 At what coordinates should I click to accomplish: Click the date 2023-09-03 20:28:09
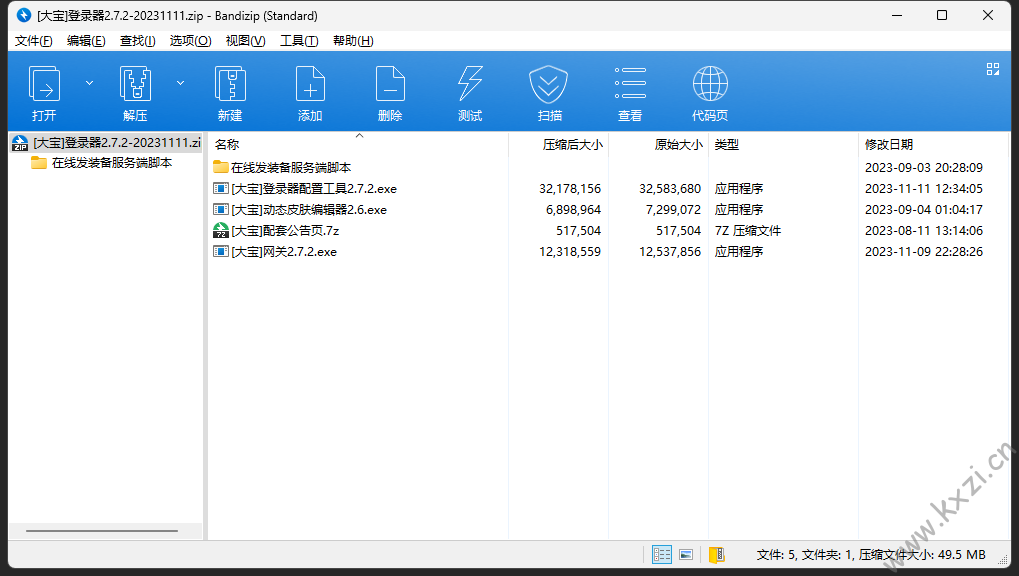(x=923, y=168)
